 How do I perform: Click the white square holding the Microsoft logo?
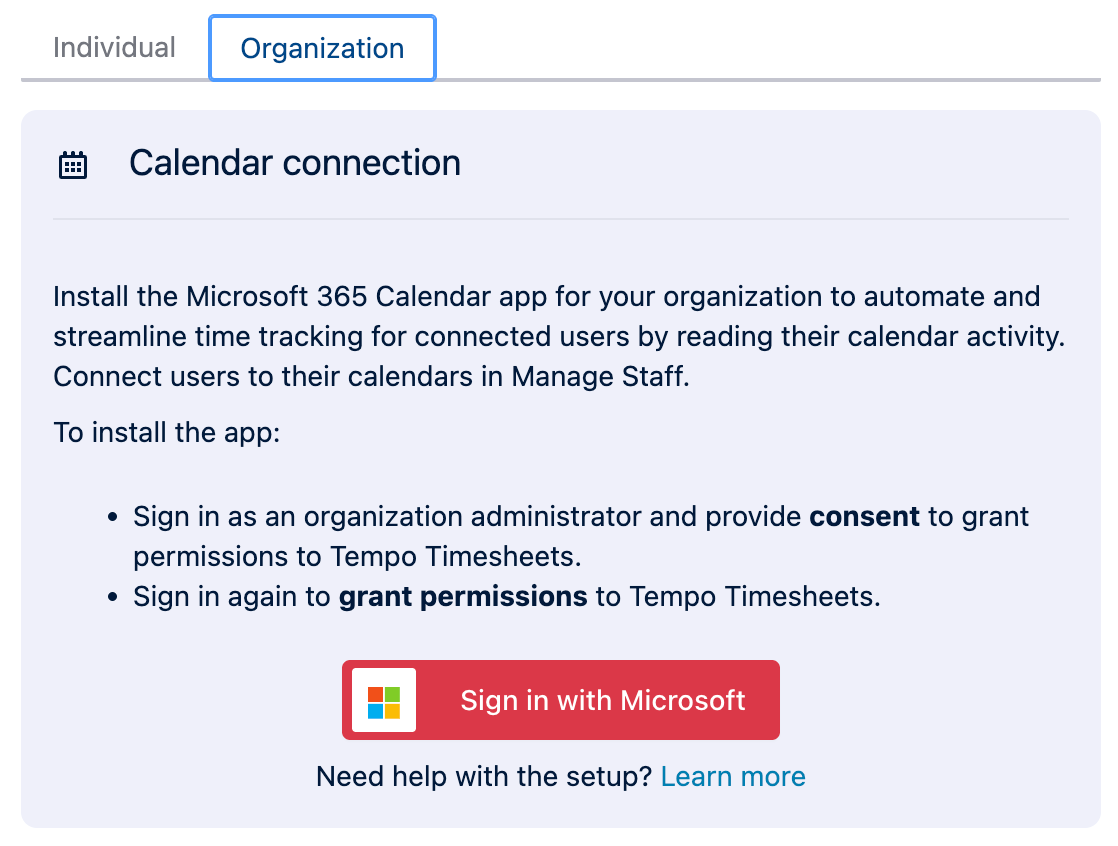click(x=381, y=700)
